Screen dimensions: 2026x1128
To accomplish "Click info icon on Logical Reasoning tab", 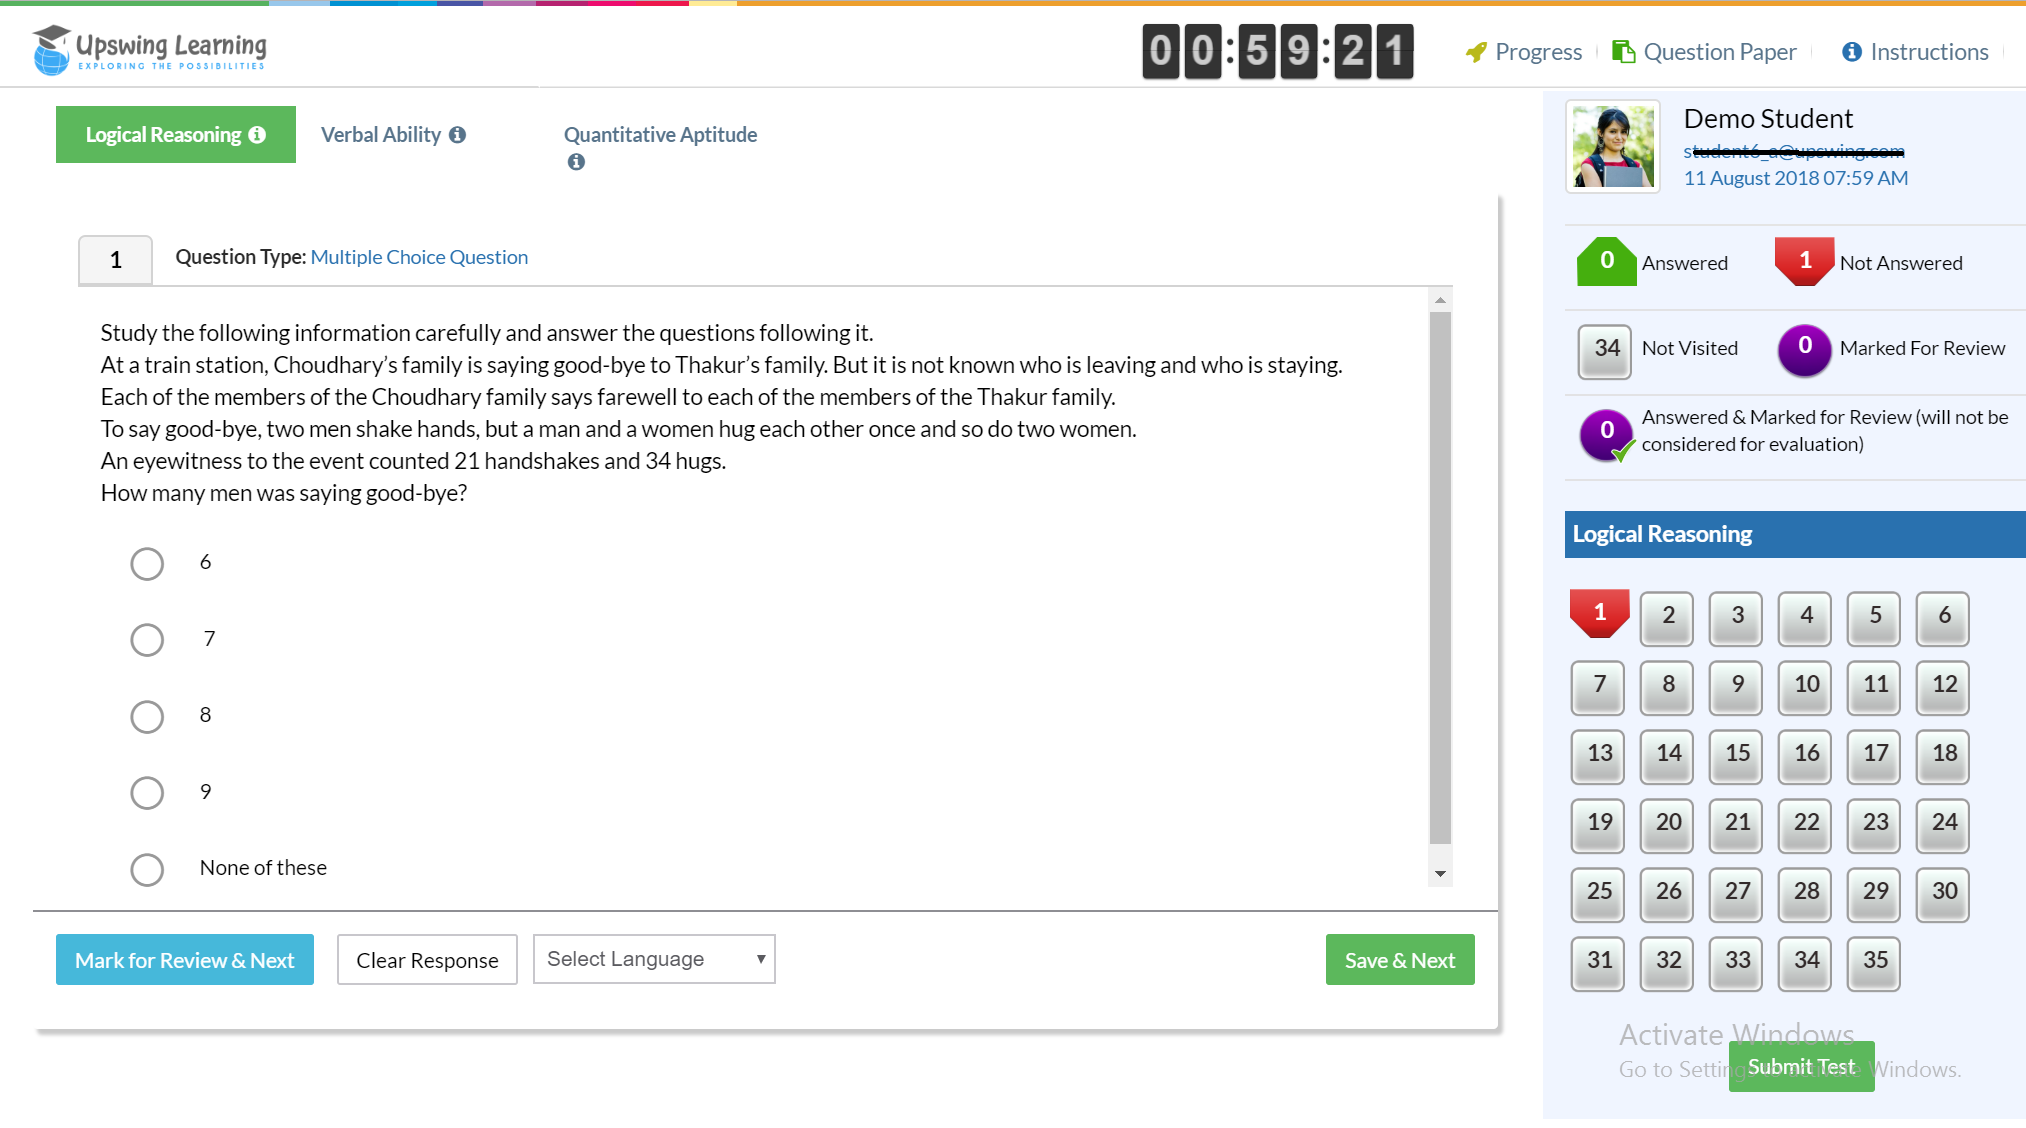I will 257,135.
